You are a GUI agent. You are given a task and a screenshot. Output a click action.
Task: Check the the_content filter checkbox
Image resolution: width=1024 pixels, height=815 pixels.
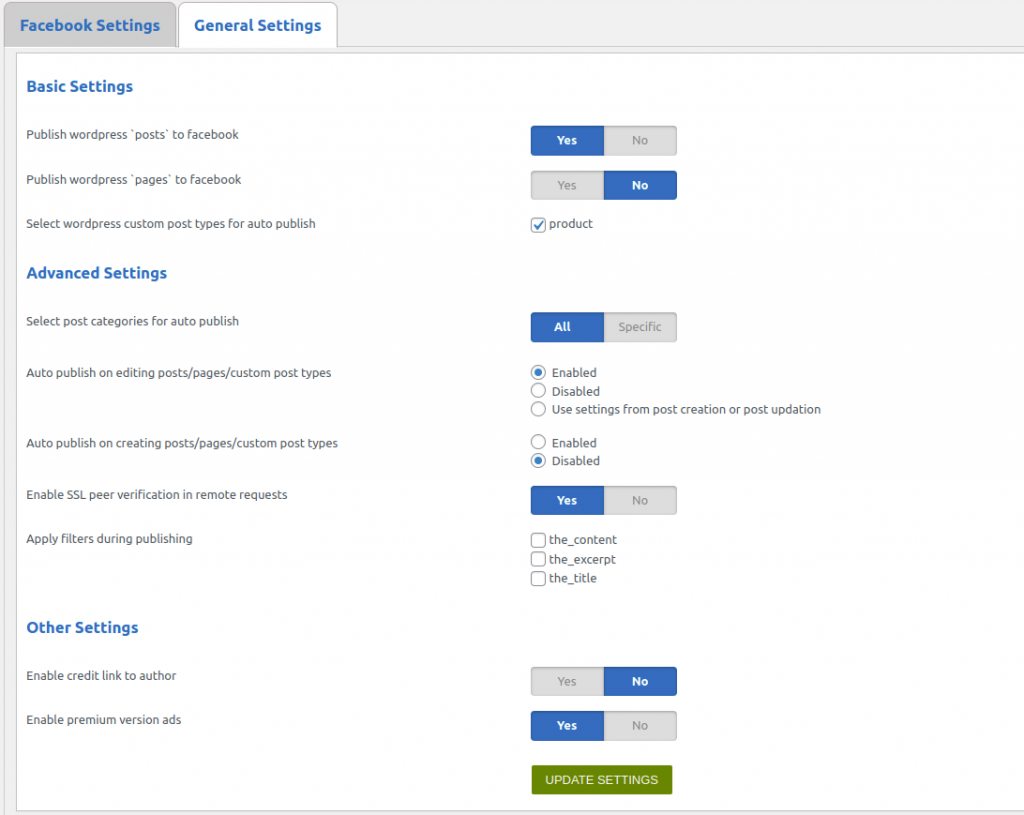click(x=538, y=540)
